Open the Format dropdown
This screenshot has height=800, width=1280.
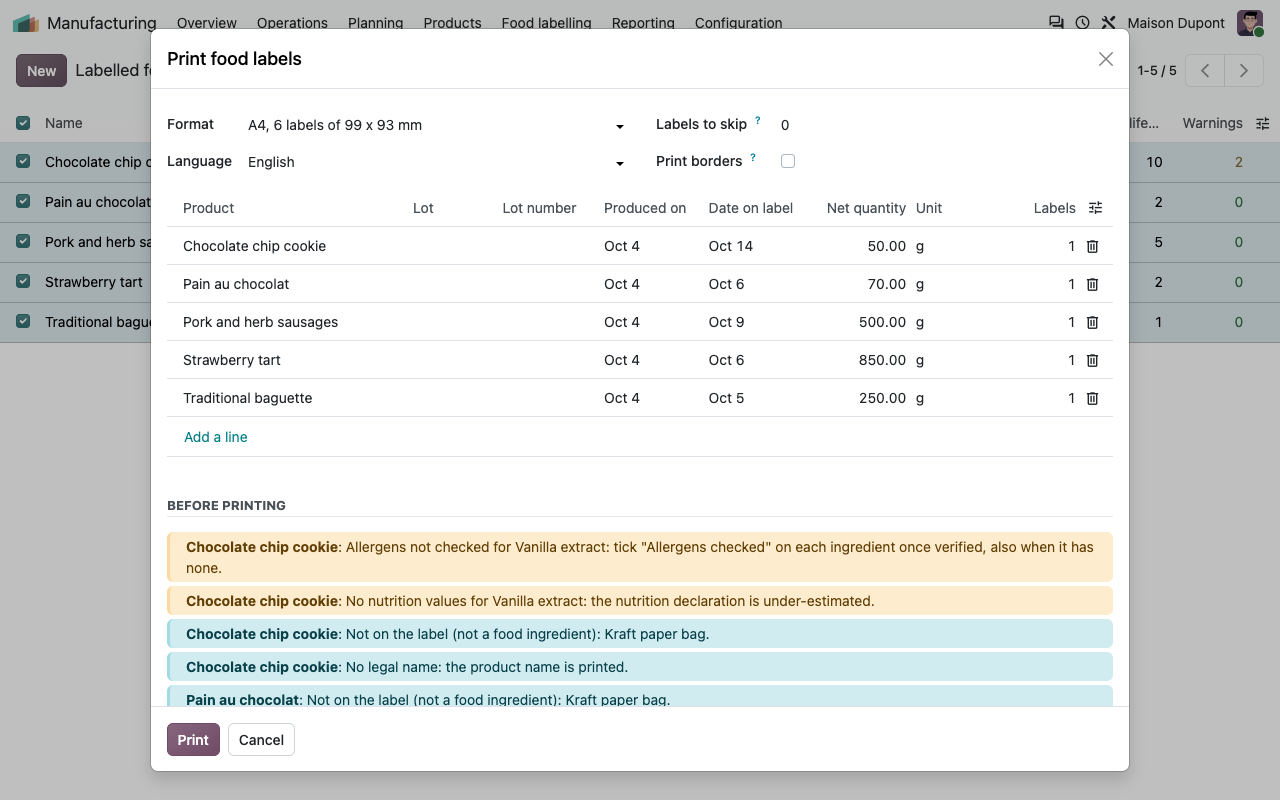coord(436,125)
